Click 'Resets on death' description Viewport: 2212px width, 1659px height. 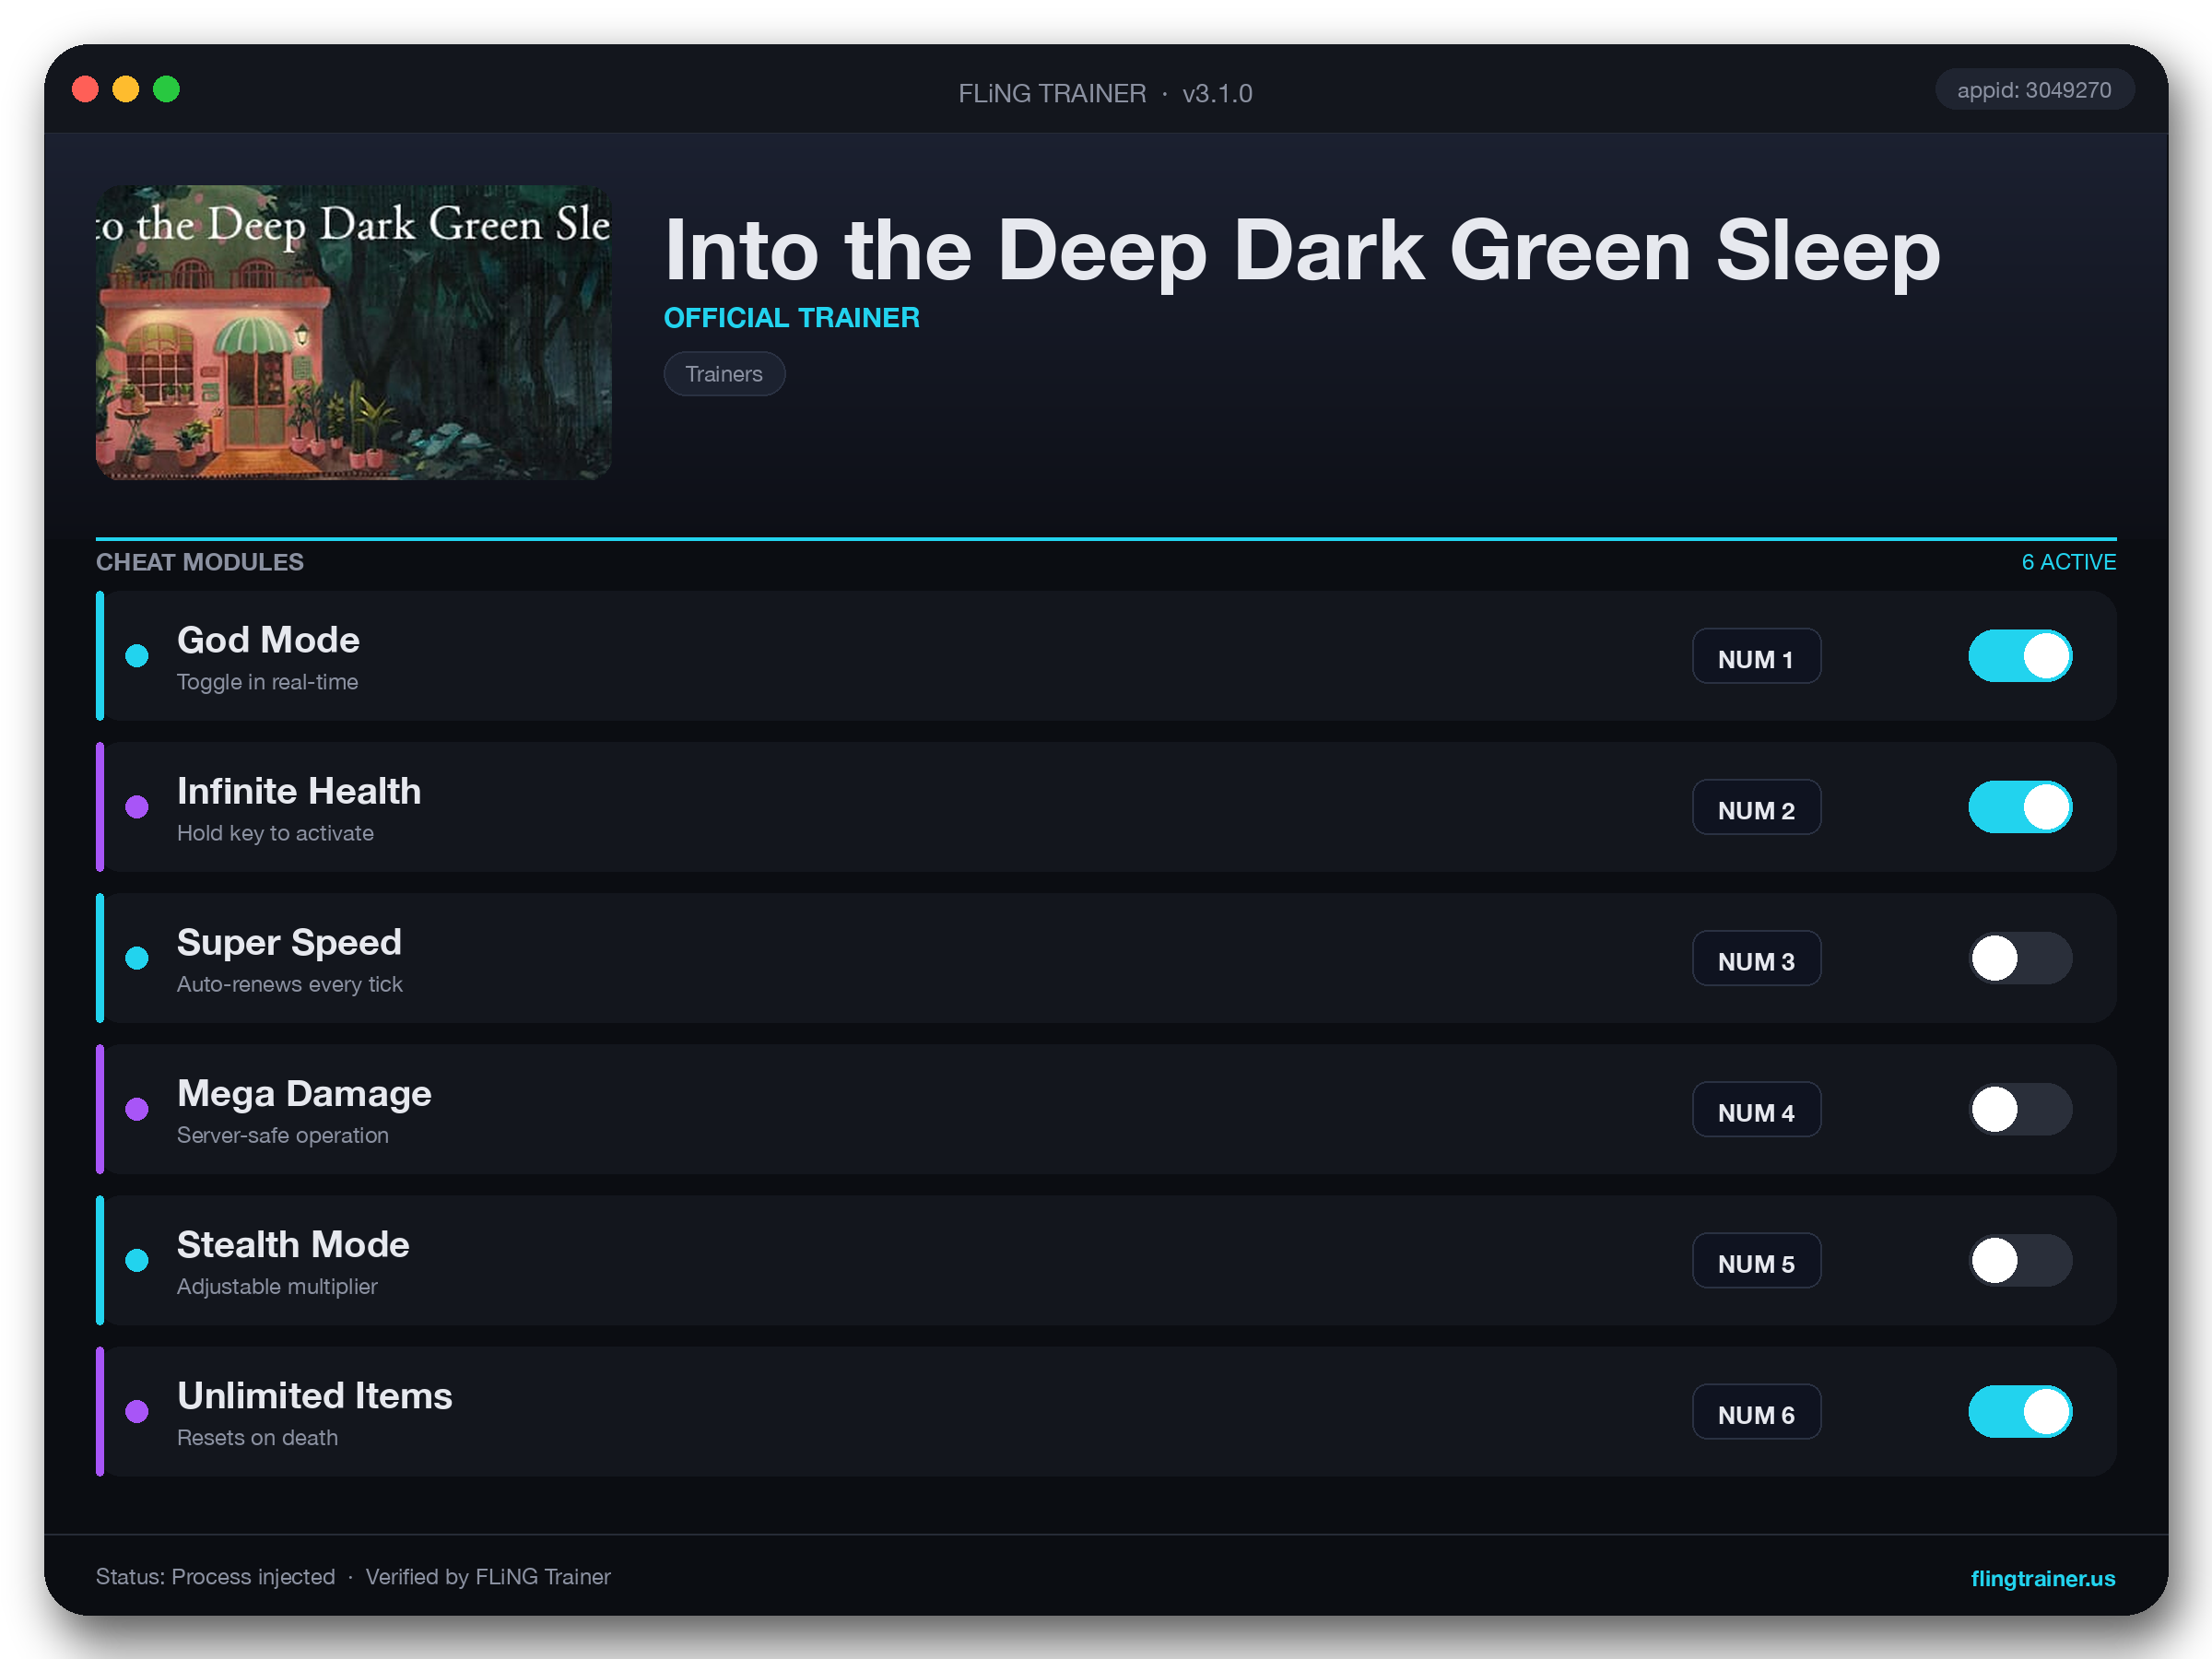[257, 1437]
